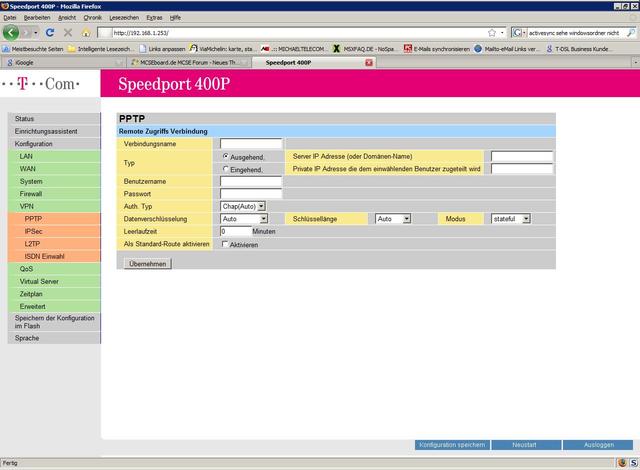Image resolution: width=640 pixels, height=470 pixels.
Task: Click the status bar S icon
Action: click(633, 463)
